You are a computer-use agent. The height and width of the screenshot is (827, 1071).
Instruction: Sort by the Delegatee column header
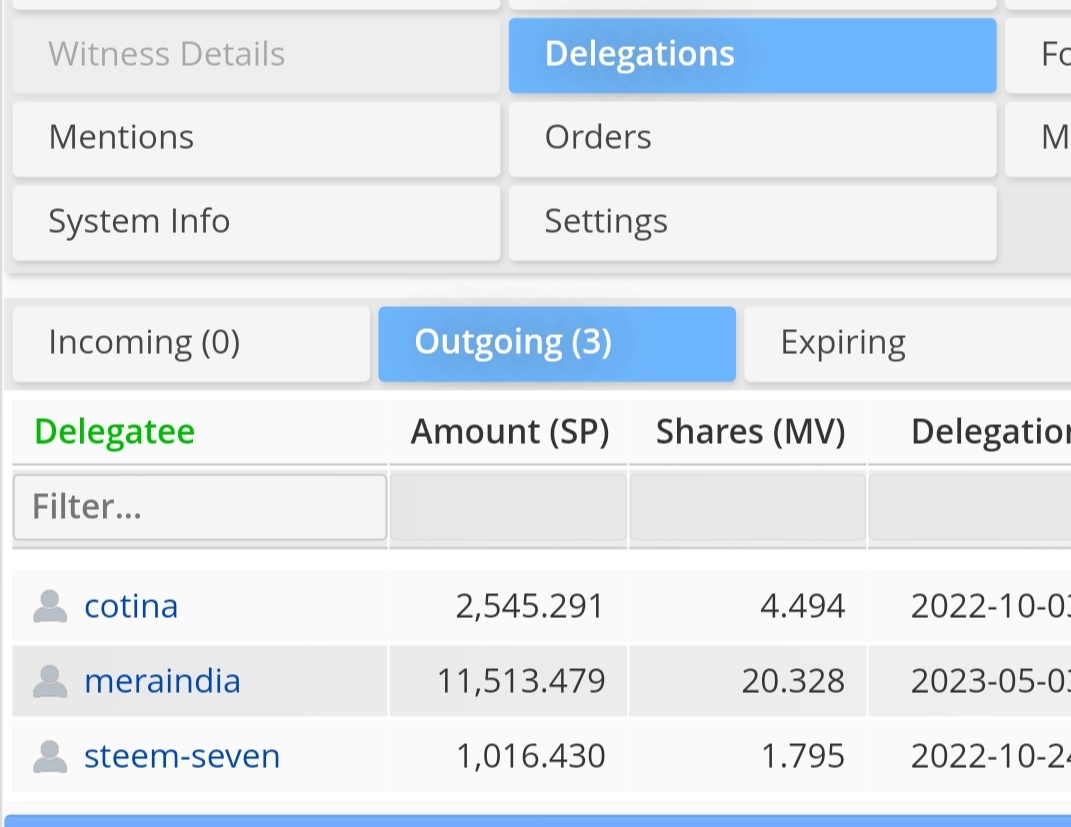tap(115, 432)
